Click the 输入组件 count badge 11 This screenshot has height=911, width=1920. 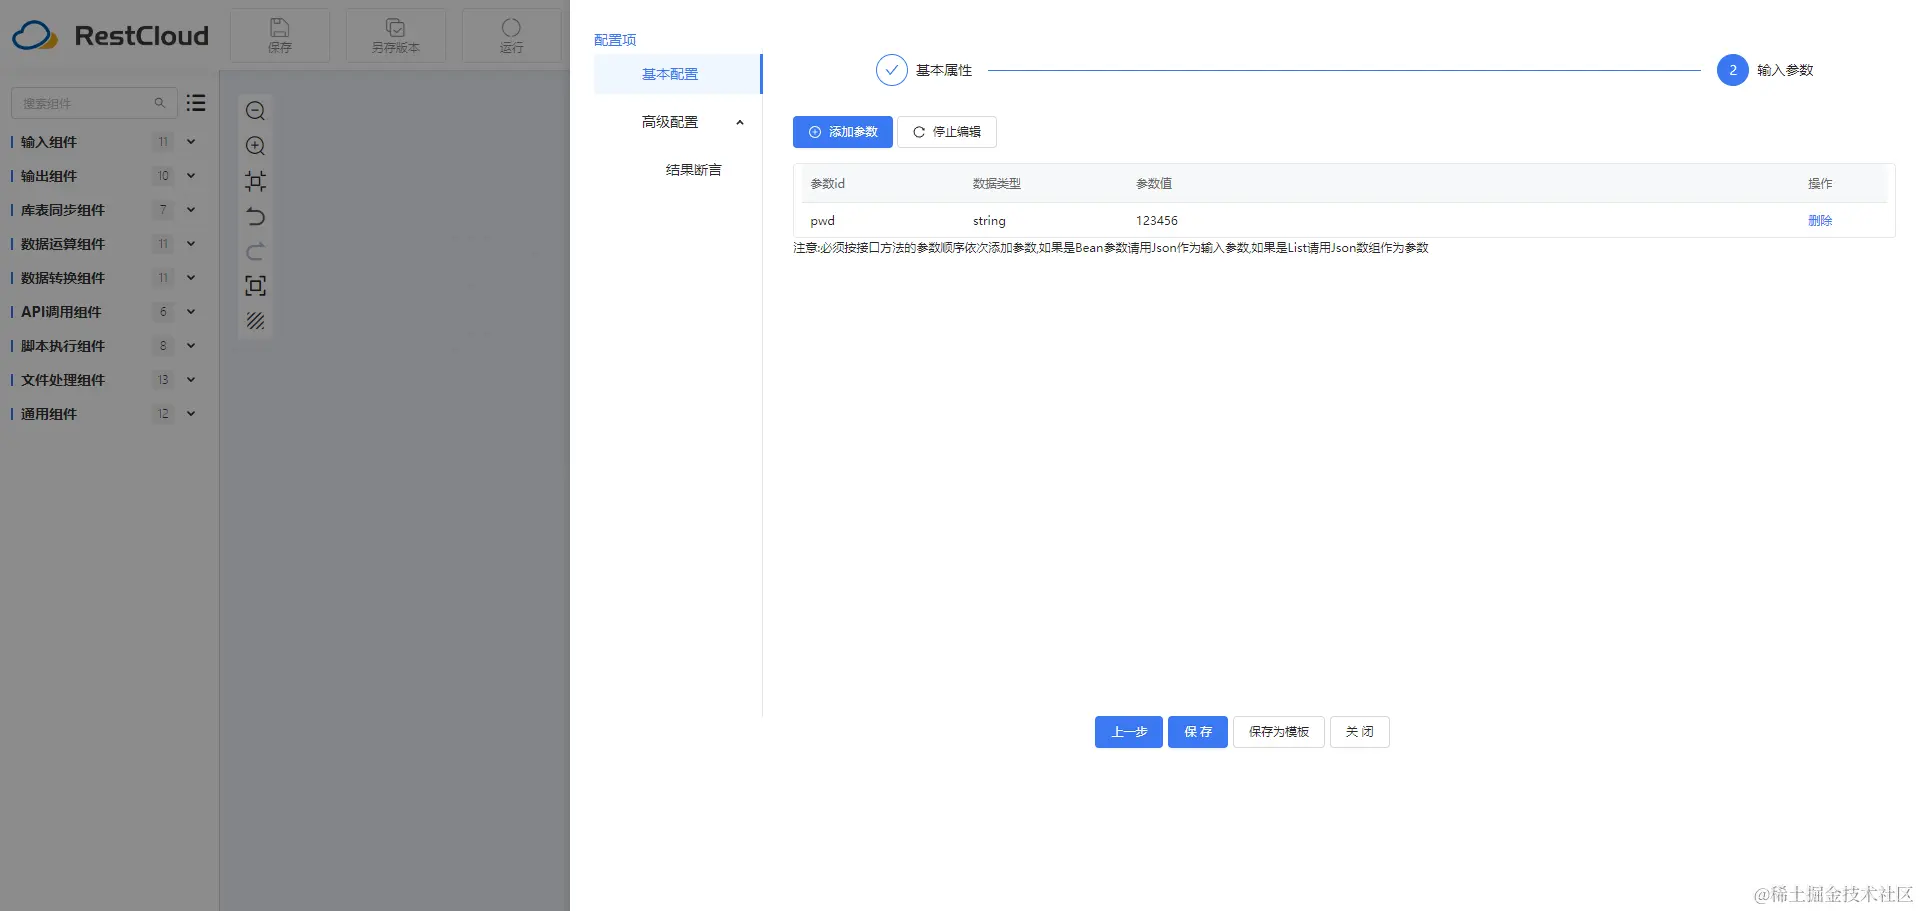pyautogui.click(x=163, y=142)
